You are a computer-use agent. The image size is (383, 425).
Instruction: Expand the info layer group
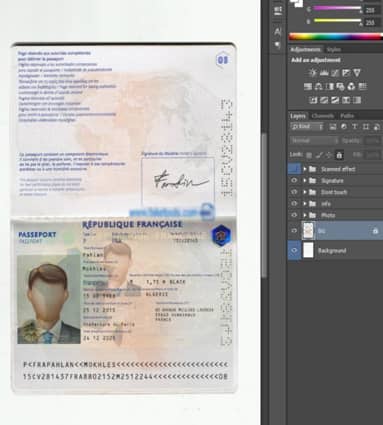tap(304, 204)
